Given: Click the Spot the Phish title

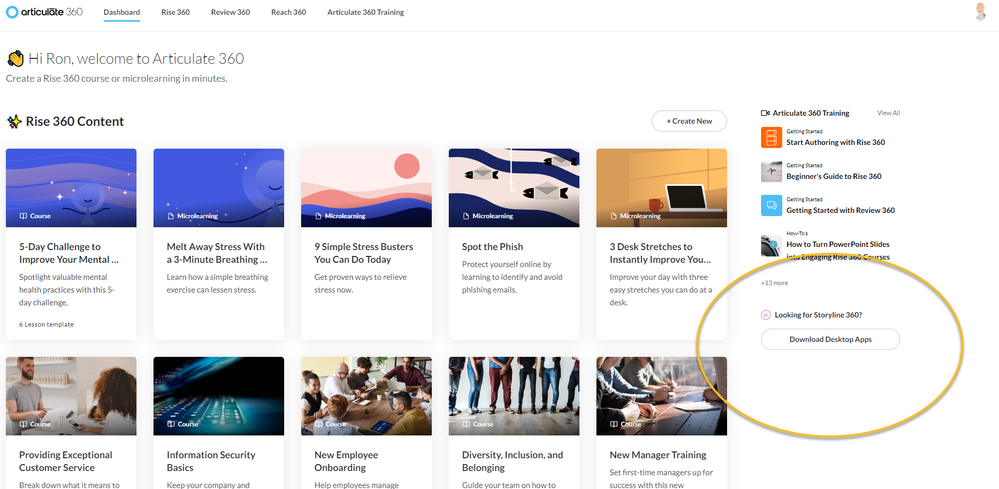Looking at the screenshot, I should click(492, 246).
